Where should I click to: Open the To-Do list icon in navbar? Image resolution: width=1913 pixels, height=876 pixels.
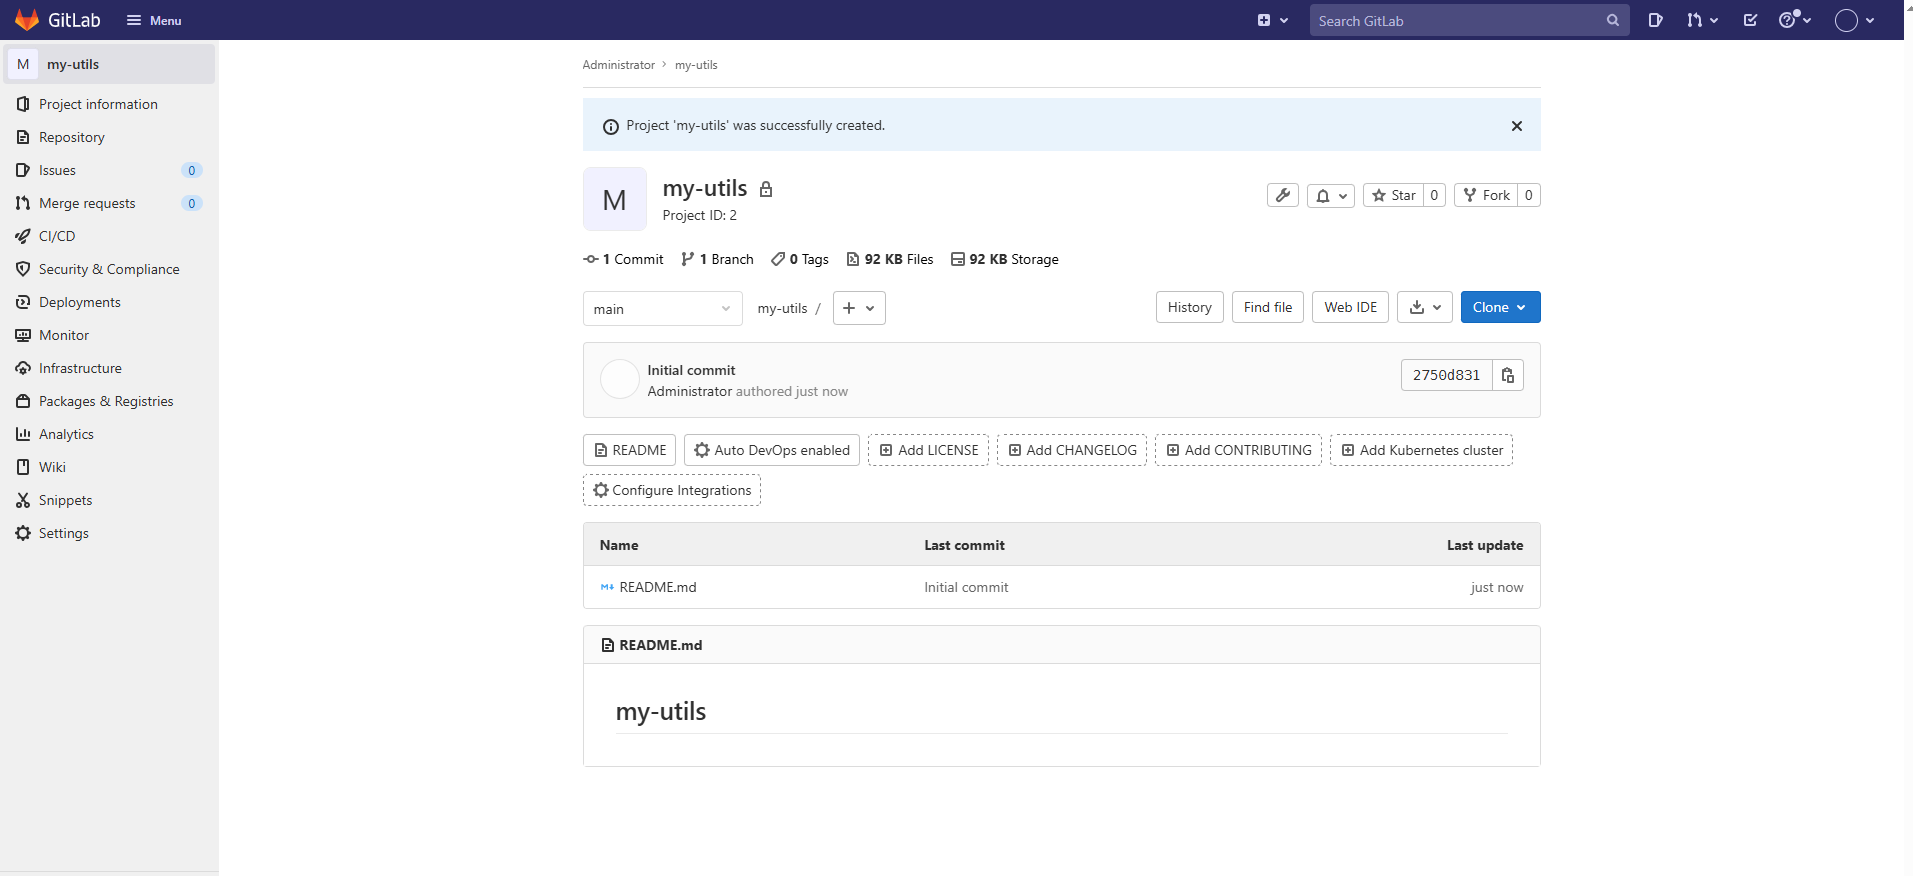pos(1750,20)
